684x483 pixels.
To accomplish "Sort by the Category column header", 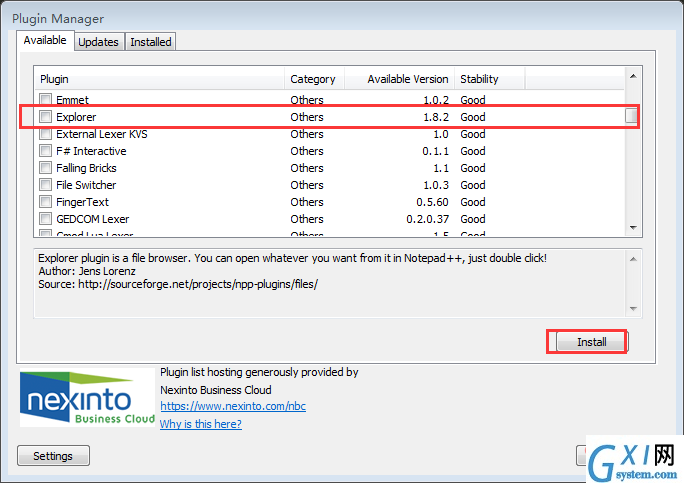I will [315, 79].
